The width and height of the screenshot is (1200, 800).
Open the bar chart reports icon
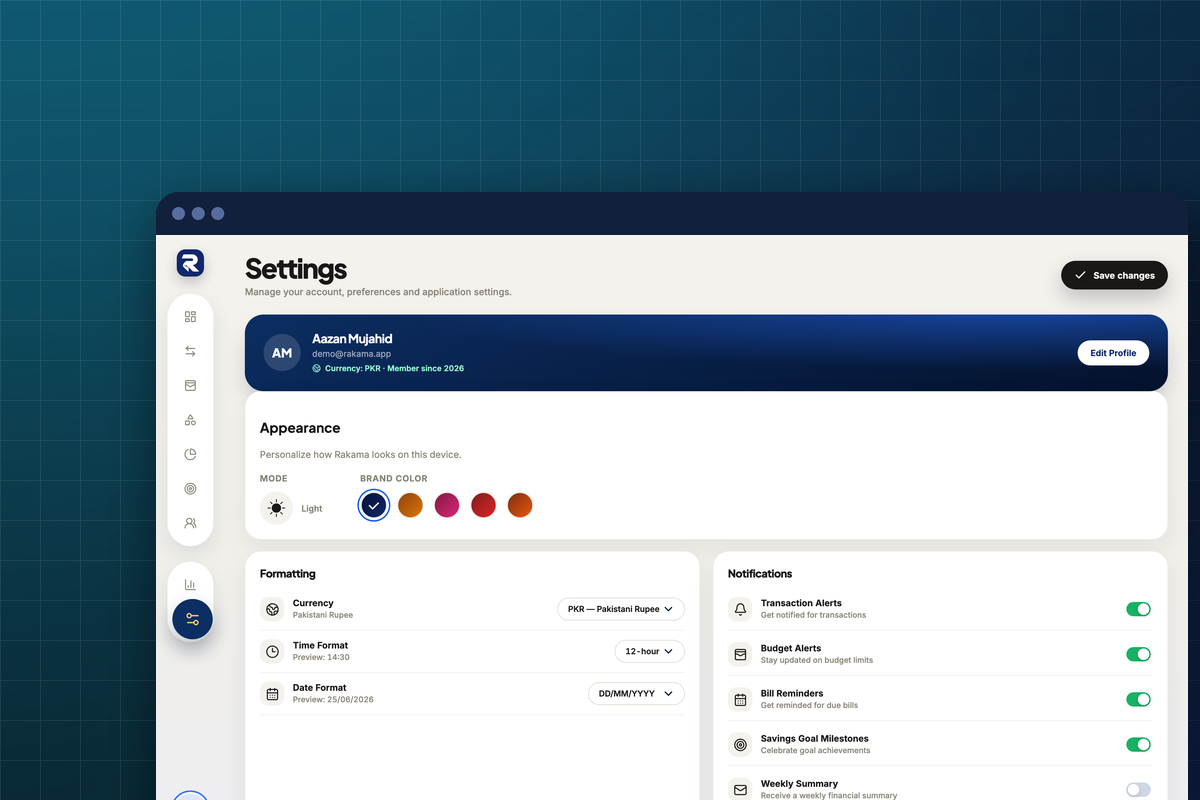point(190,584)
